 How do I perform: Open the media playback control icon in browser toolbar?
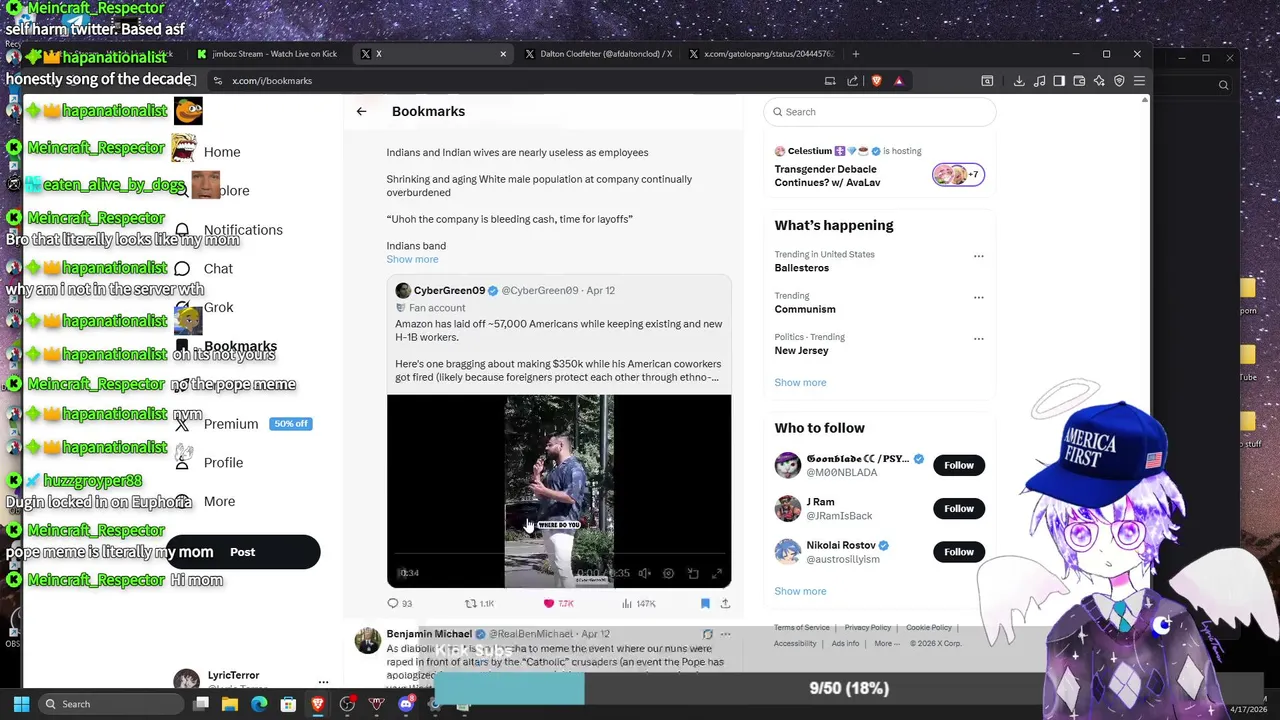pyautogui.click(x=1039, y=81)
